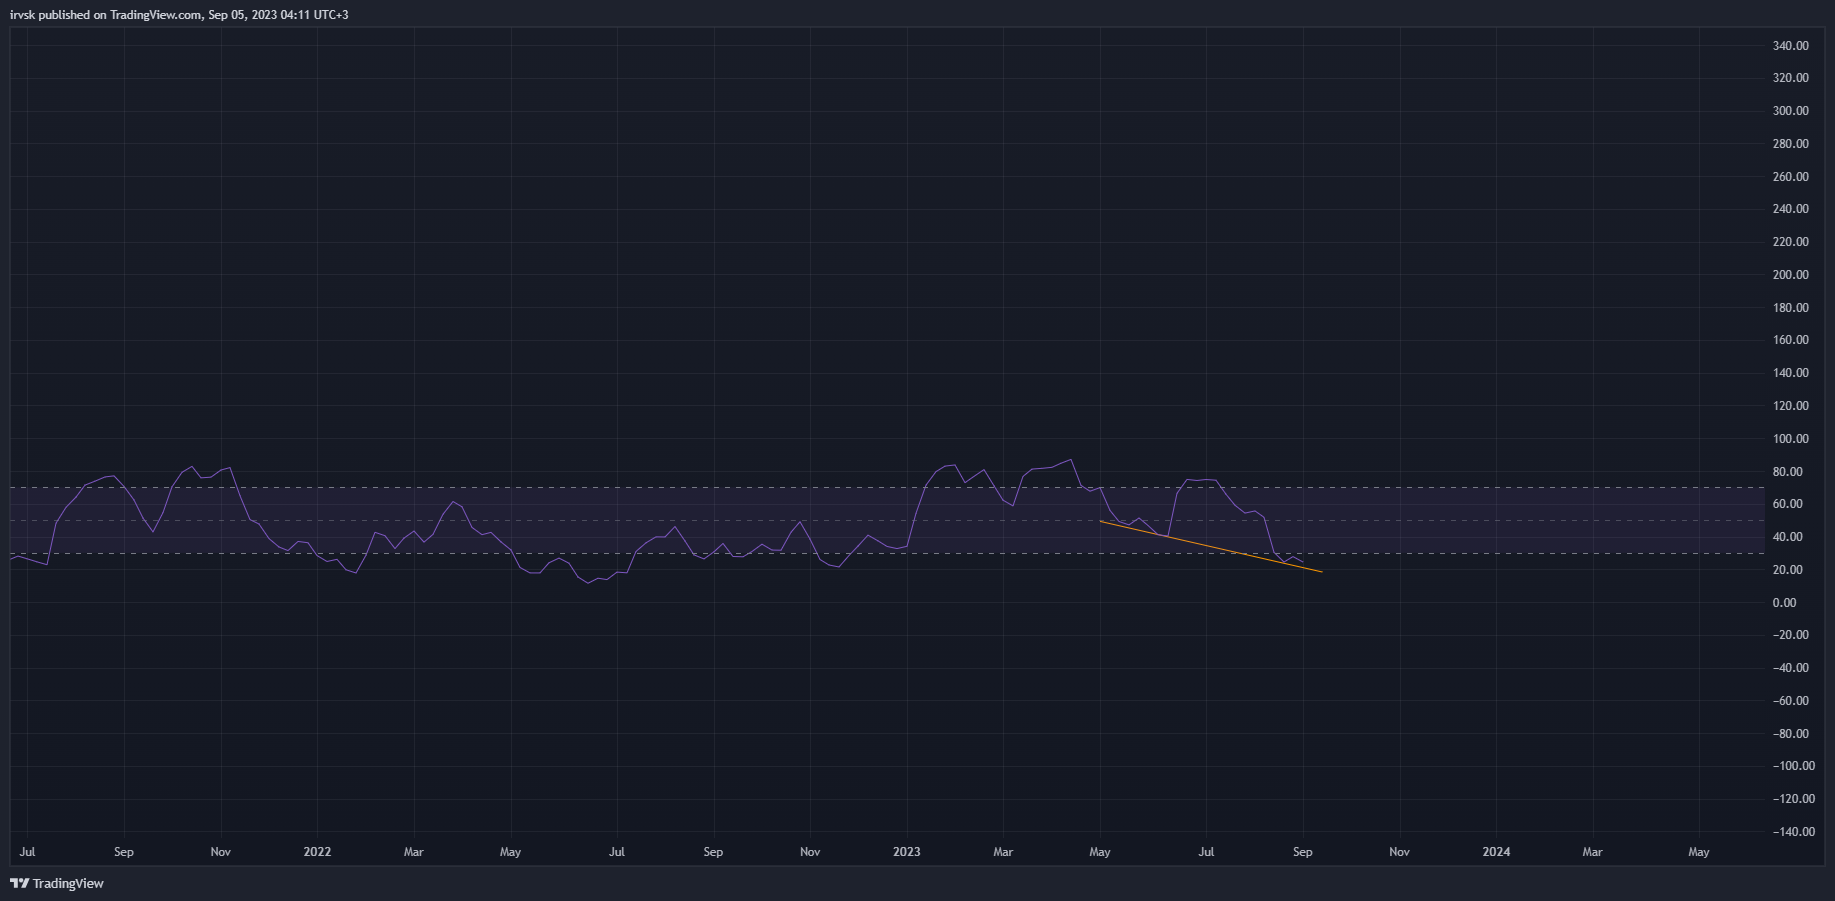Click the 2022 year label on time axis
Viewport: 1835px width, 901px height.
tap(317, 852)
